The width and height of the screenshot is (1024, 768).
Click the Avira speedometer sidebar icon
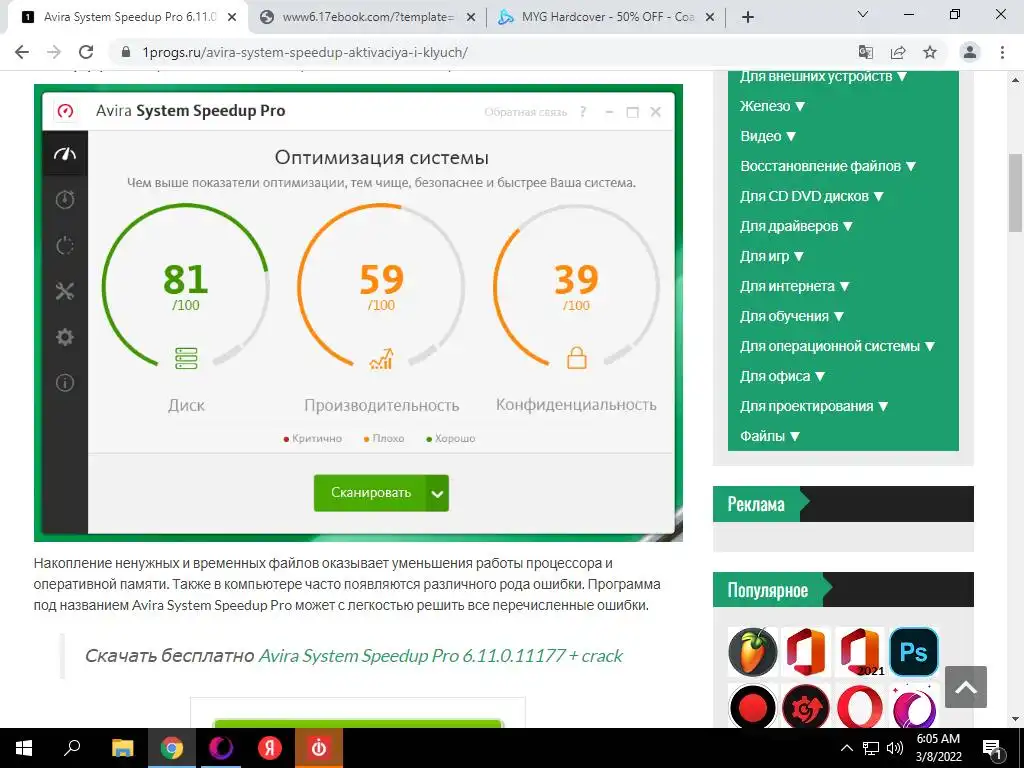point(65,154)
